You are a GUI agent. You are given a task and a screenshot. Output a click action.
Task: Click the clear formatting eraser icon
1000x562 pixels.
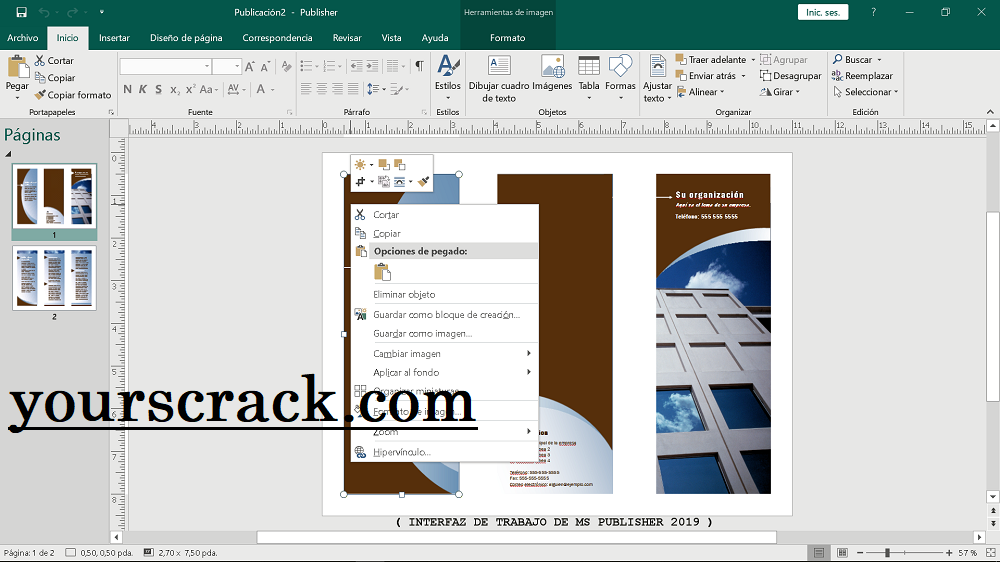286,66
